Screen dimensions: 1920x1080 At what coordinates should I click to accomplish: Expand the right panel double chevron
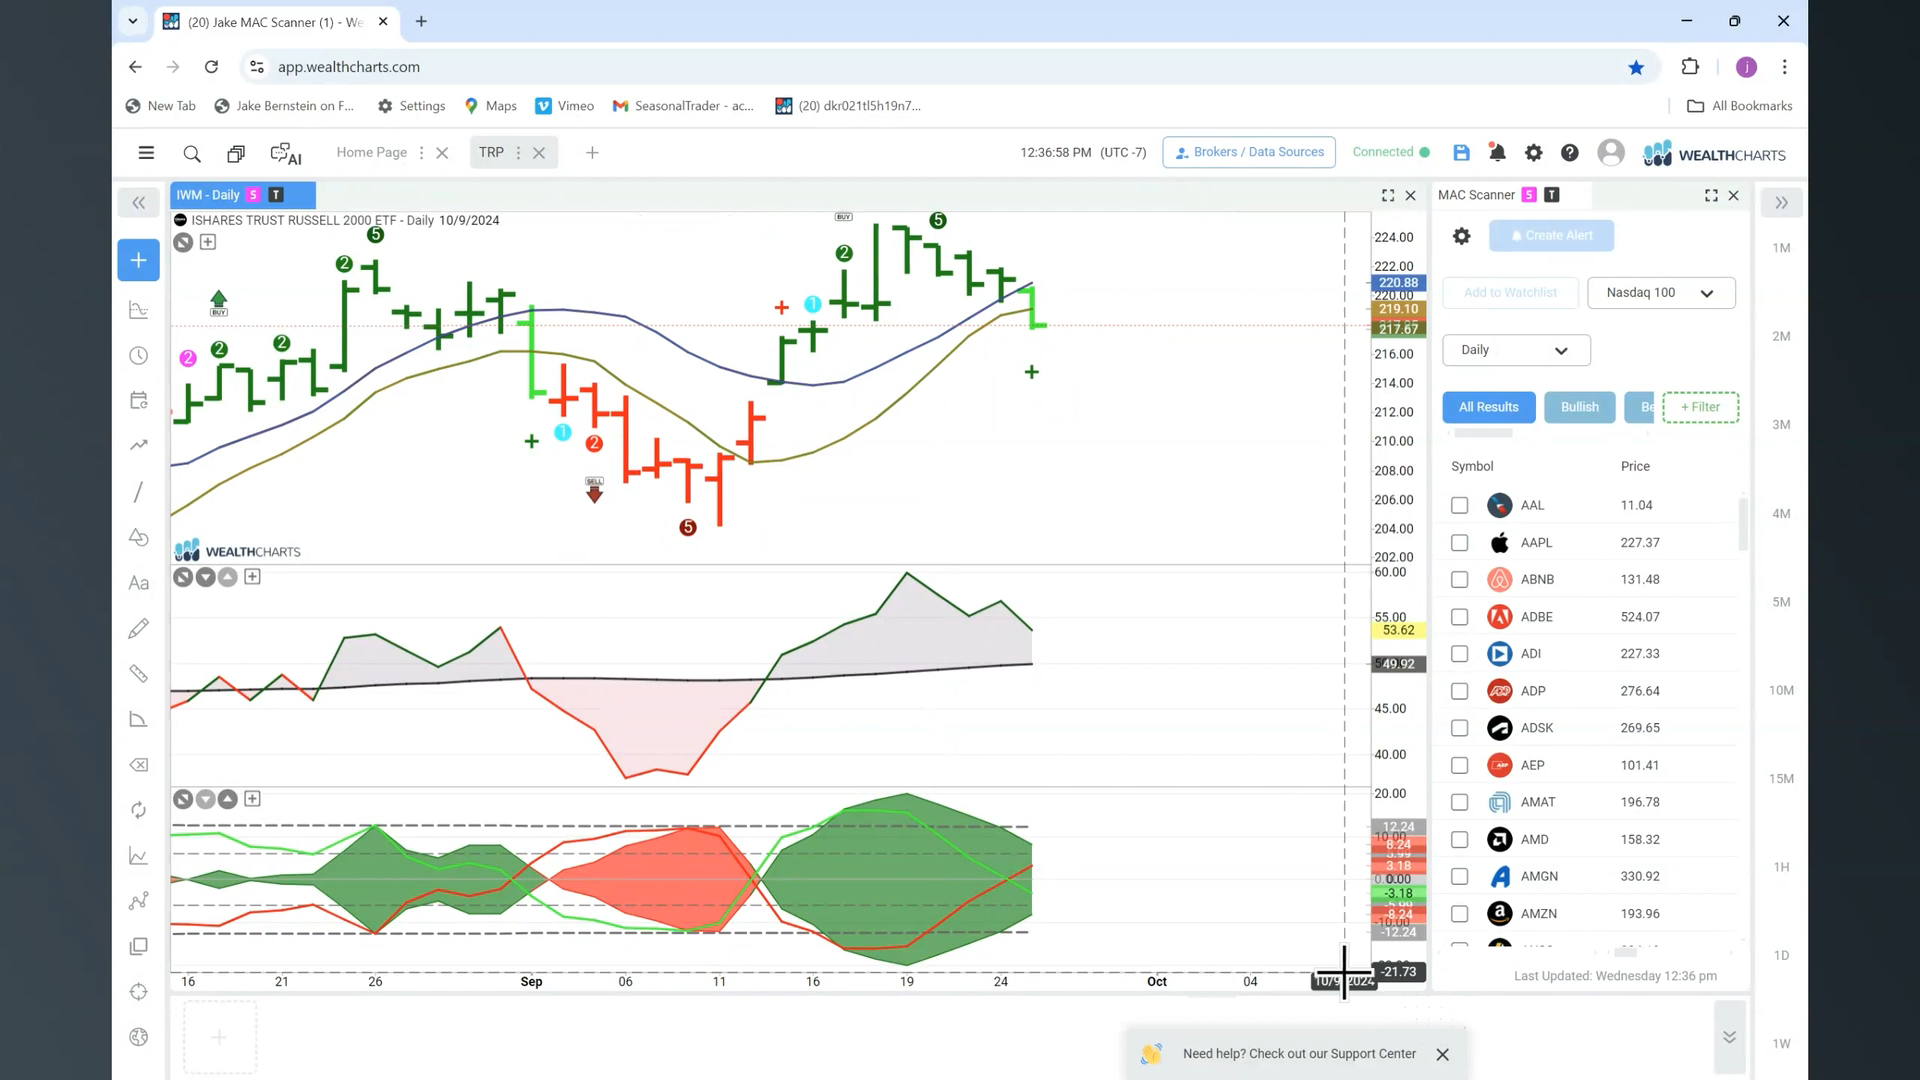coord(1781,203)
